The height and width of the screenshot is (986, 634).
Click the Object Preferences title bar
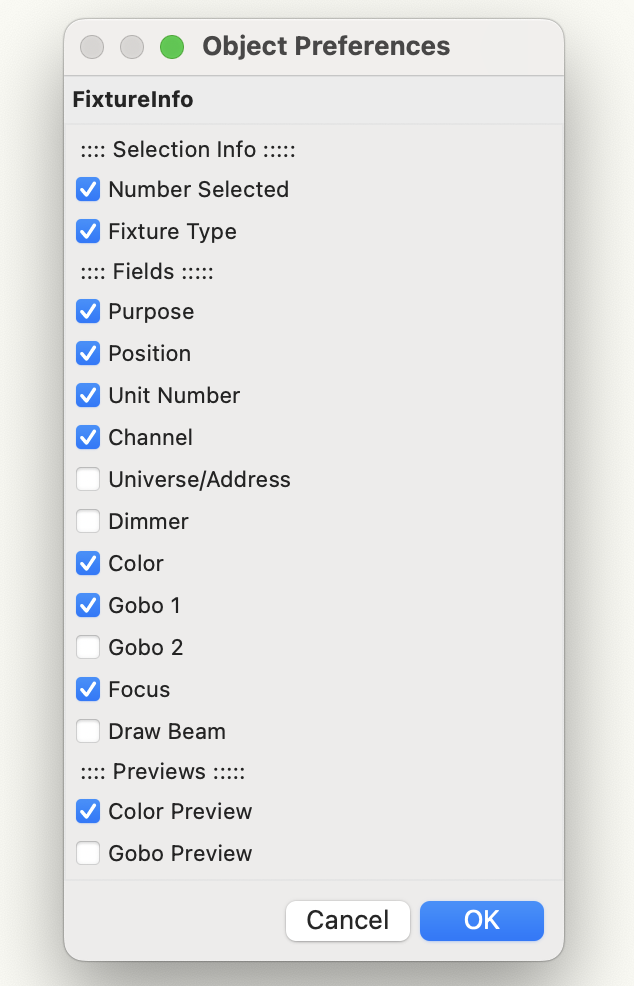click(x=326, y=47)
